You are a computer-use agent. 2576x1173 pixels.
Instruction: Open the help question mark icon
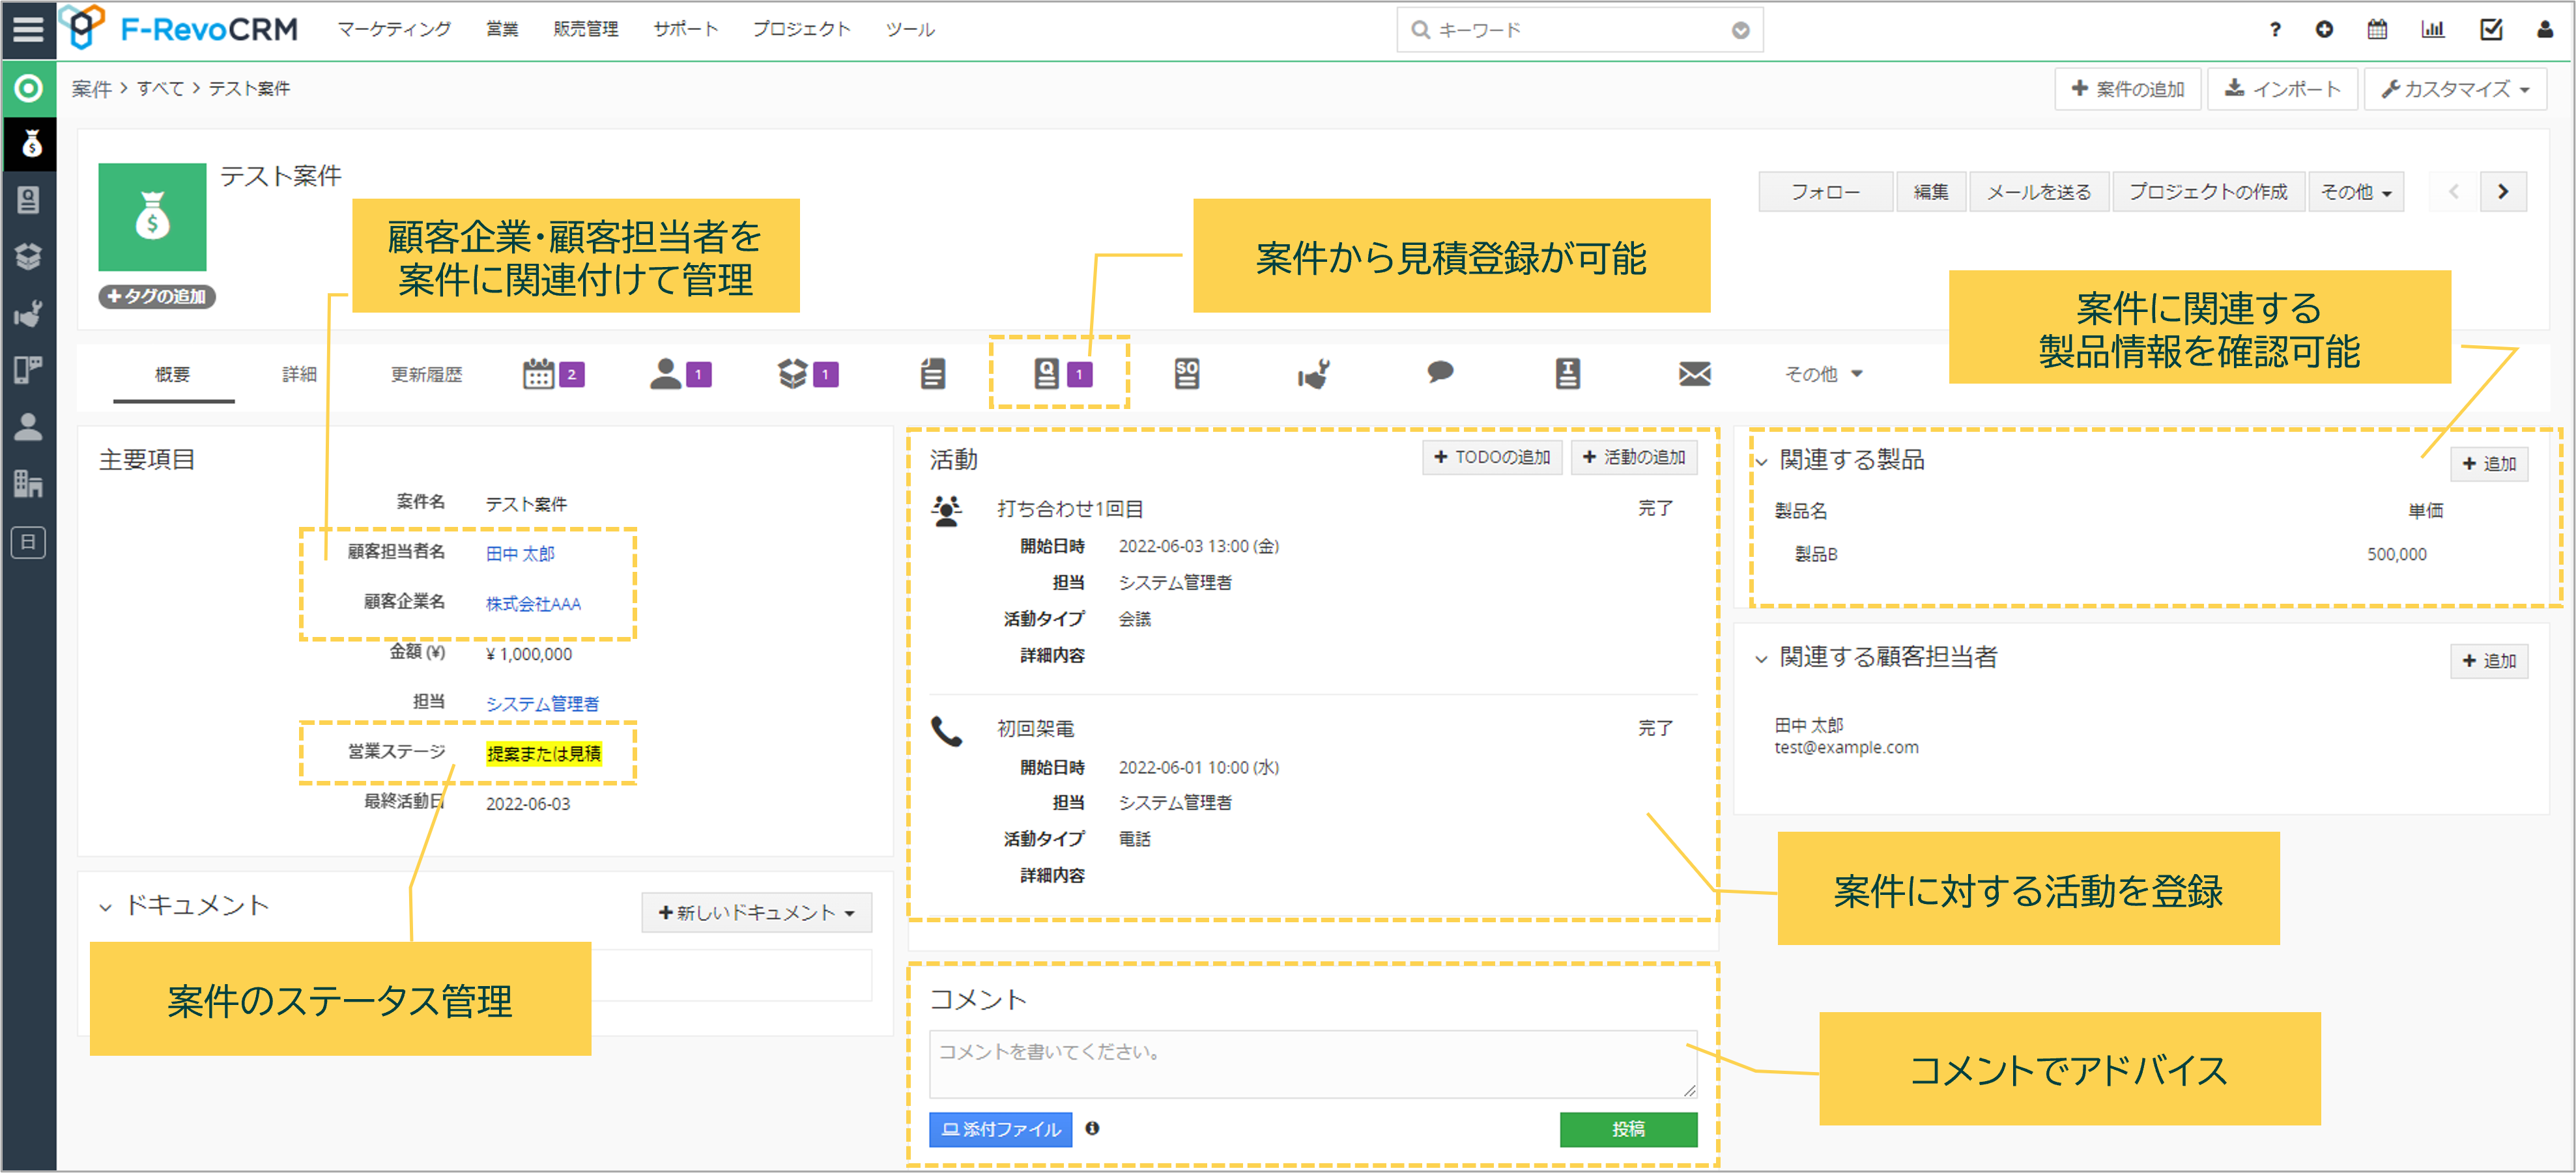[x=2275, y=29]
